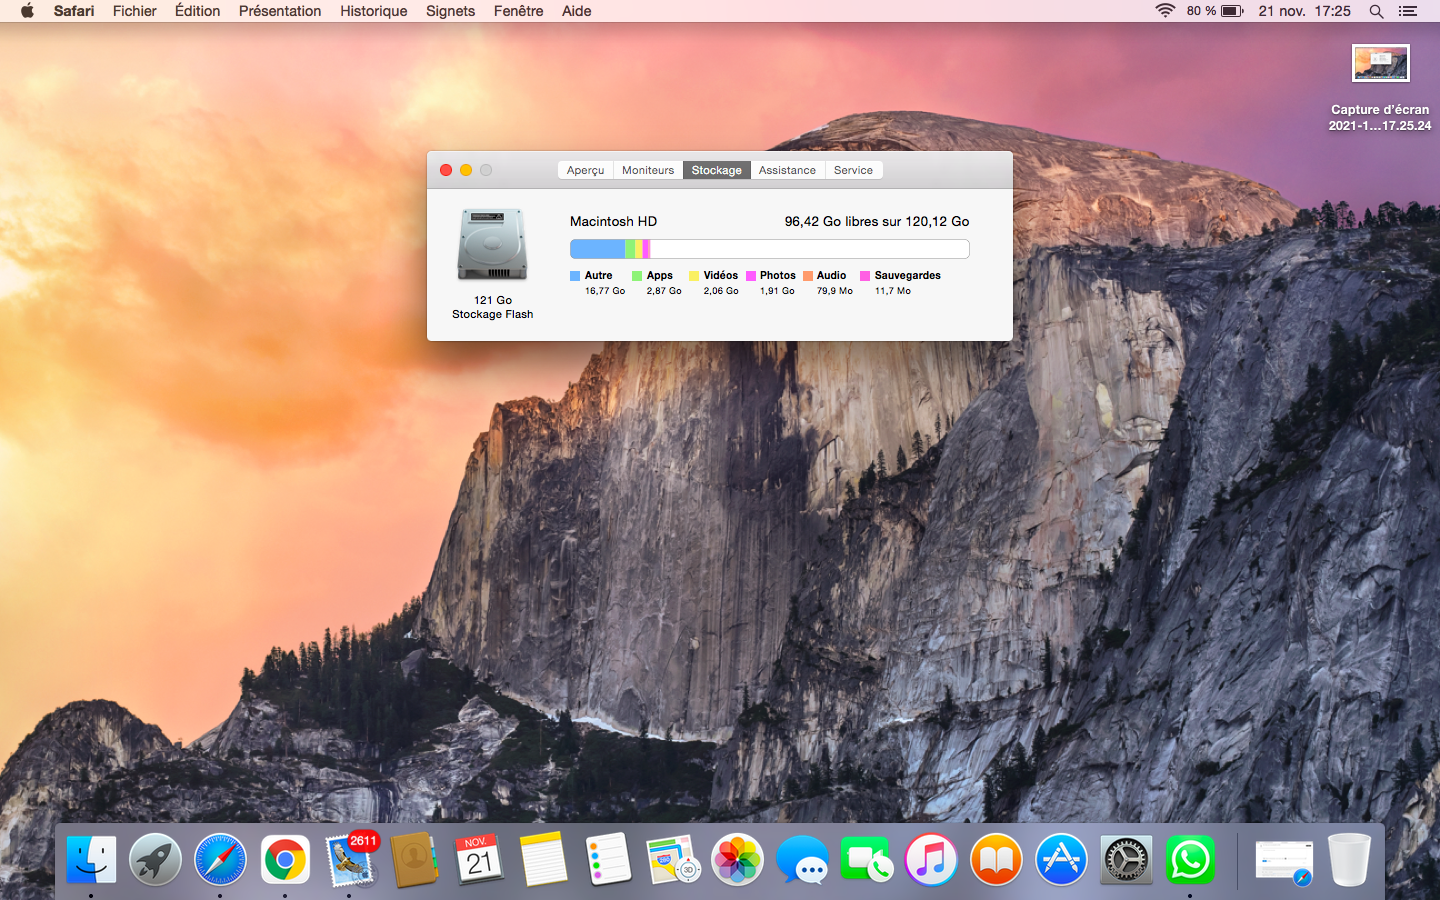The image size is (1440, 900).
Task: Open Mail with 2611 unread badge
Action: coord(350,860)
